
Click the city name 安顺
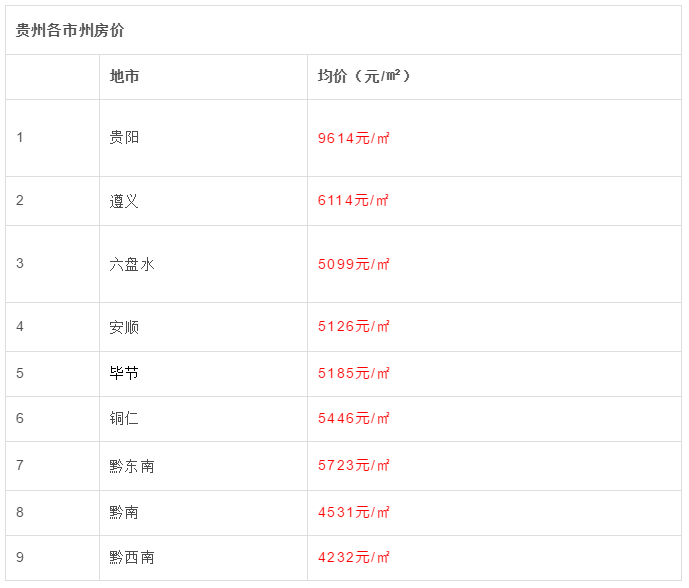point(124,327)
